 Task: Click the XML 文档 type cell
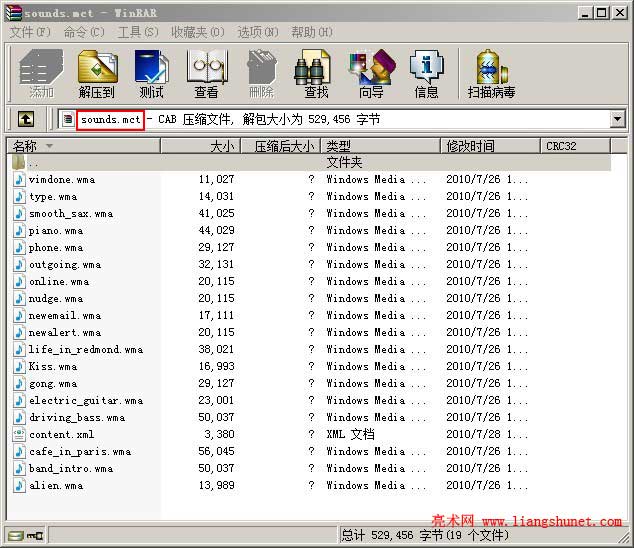(x=351, y=434)
